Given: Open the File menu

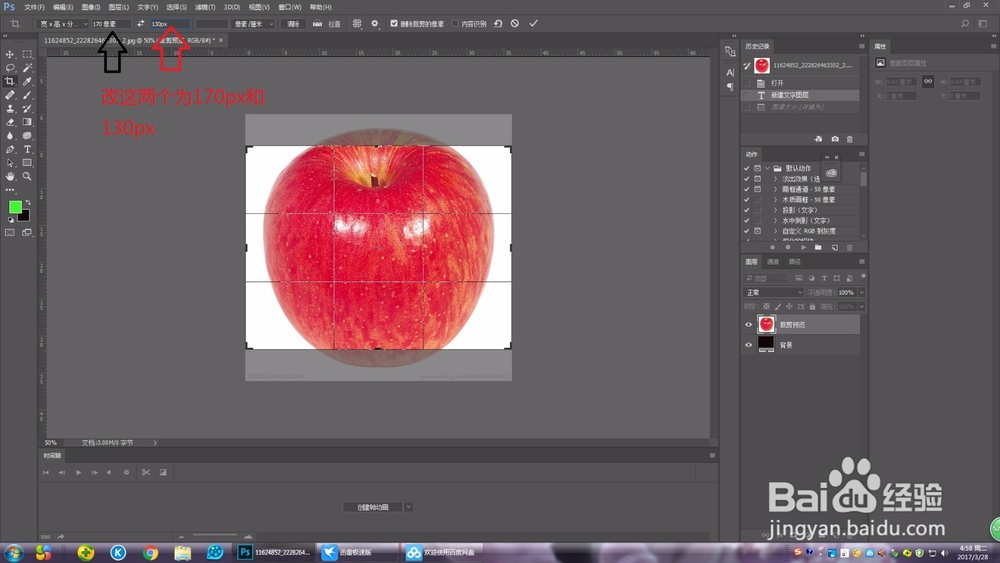Looking at the screenshot, I should tap(34, 7).
